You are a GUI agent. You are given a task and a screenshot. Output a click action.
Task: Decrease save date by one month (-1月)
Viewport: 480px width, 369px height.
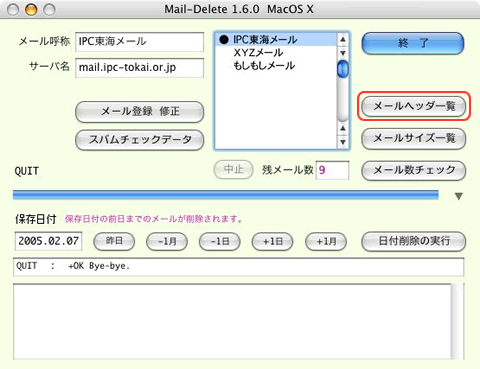point(167,241)
